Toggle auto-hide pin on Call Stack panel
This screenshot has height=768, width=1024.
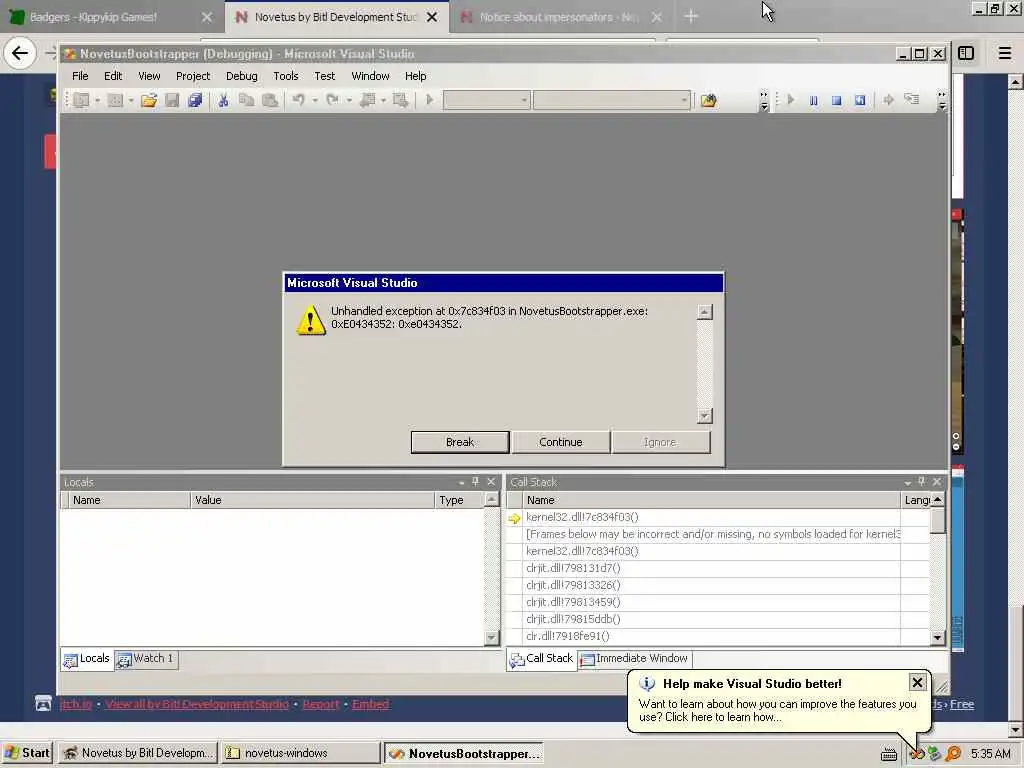pos(922,482)
